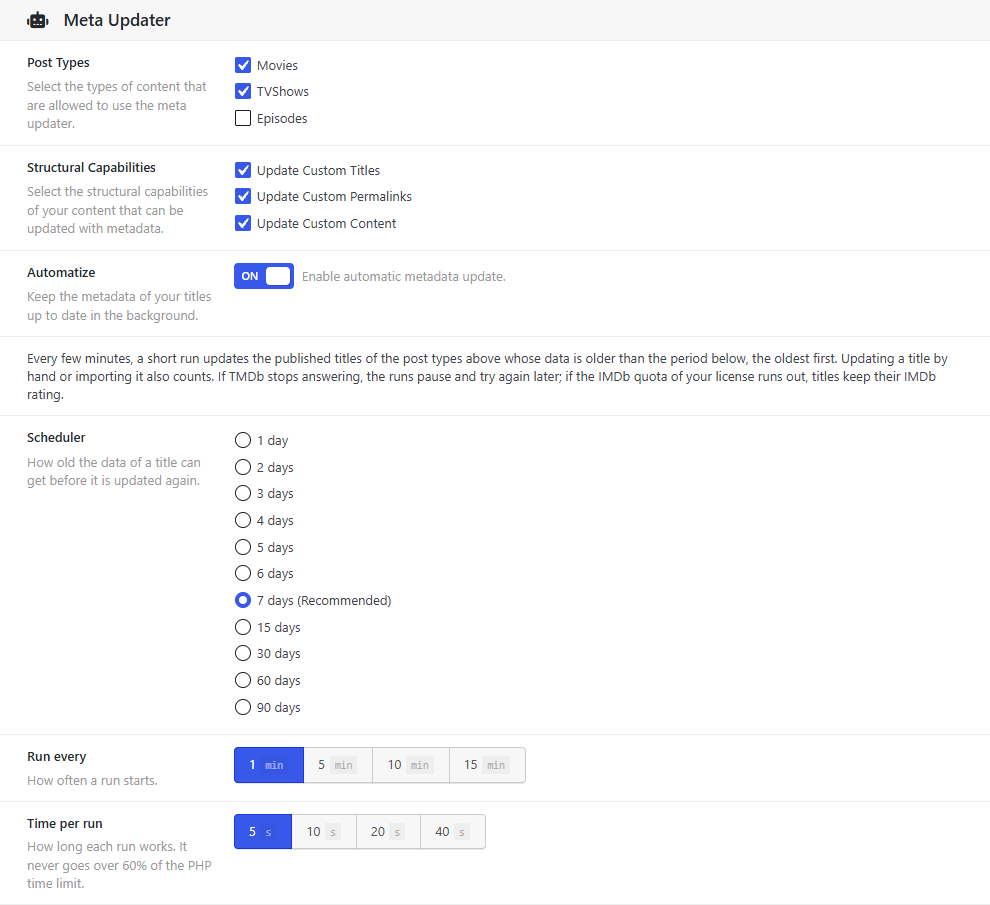Select 7 days (Recommended) option
Viewport: 990px width, 905px height.
tap(243, 600)
